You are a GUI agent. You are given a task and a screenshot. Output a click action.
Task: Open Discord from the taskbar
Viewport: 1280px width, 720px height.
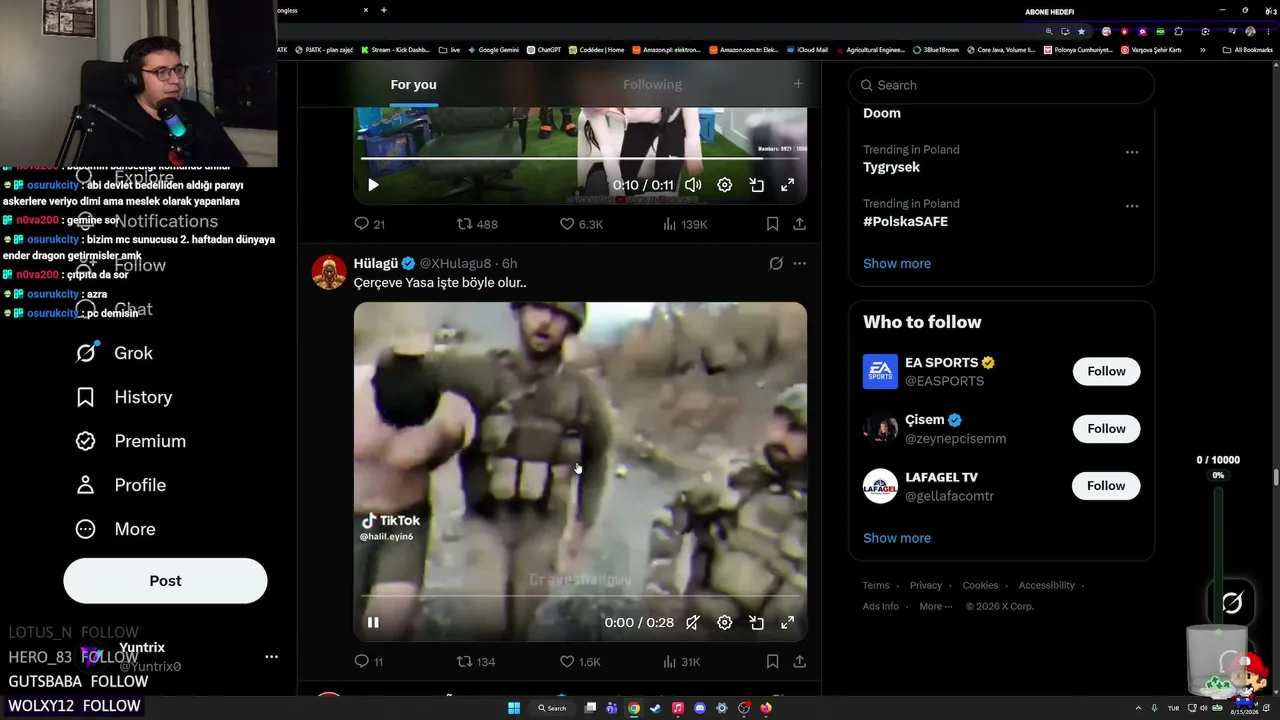tap(700, 708)
